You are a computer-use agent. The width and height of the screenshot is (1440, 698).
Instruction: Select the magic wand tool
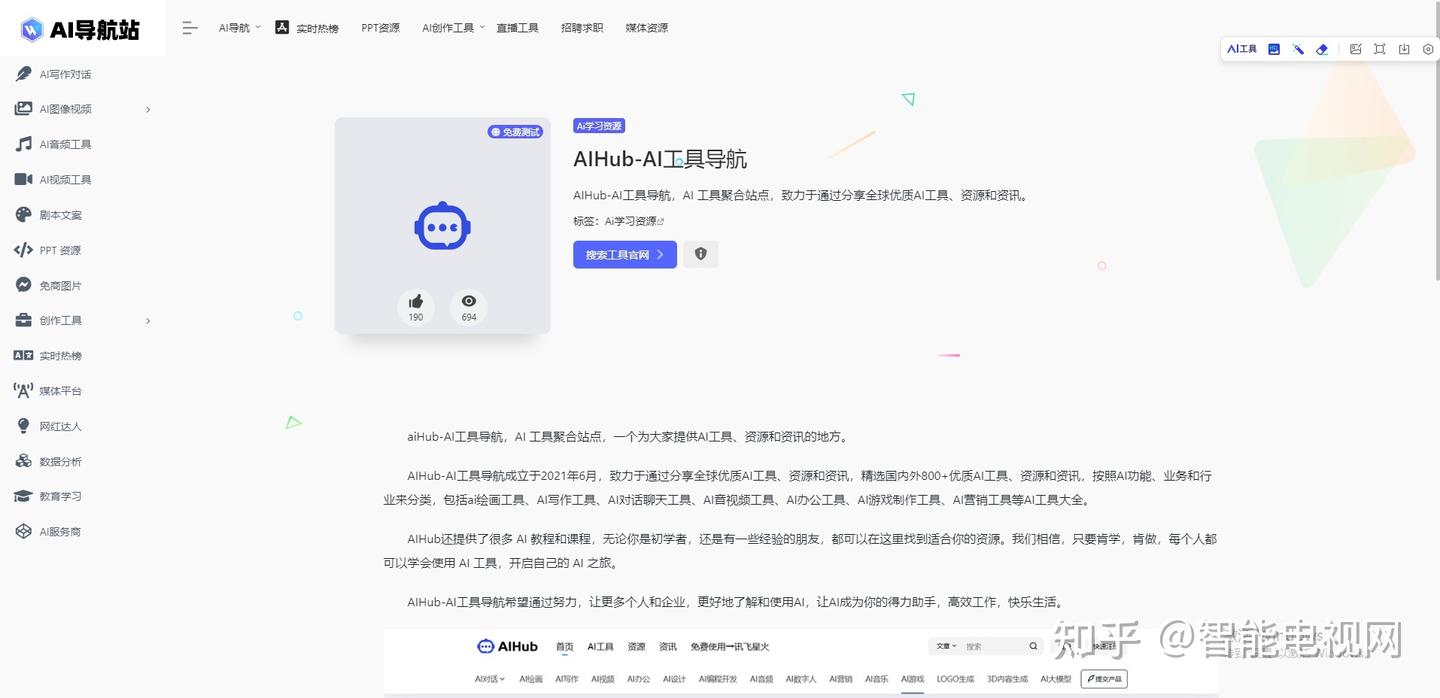coord(1298,49)
